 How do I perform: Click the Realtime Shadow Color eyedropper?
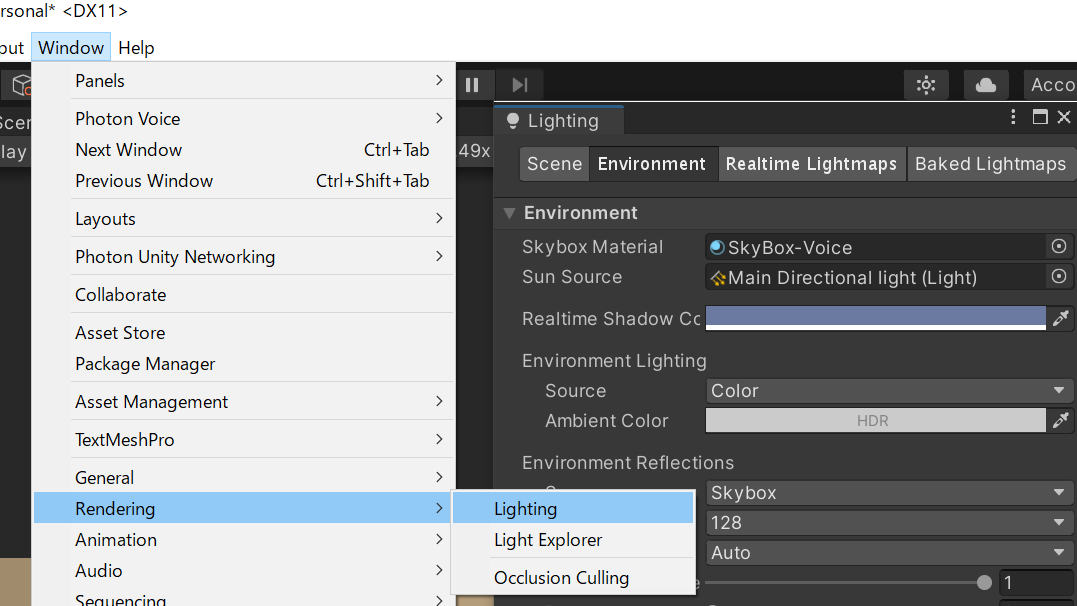1060,319
